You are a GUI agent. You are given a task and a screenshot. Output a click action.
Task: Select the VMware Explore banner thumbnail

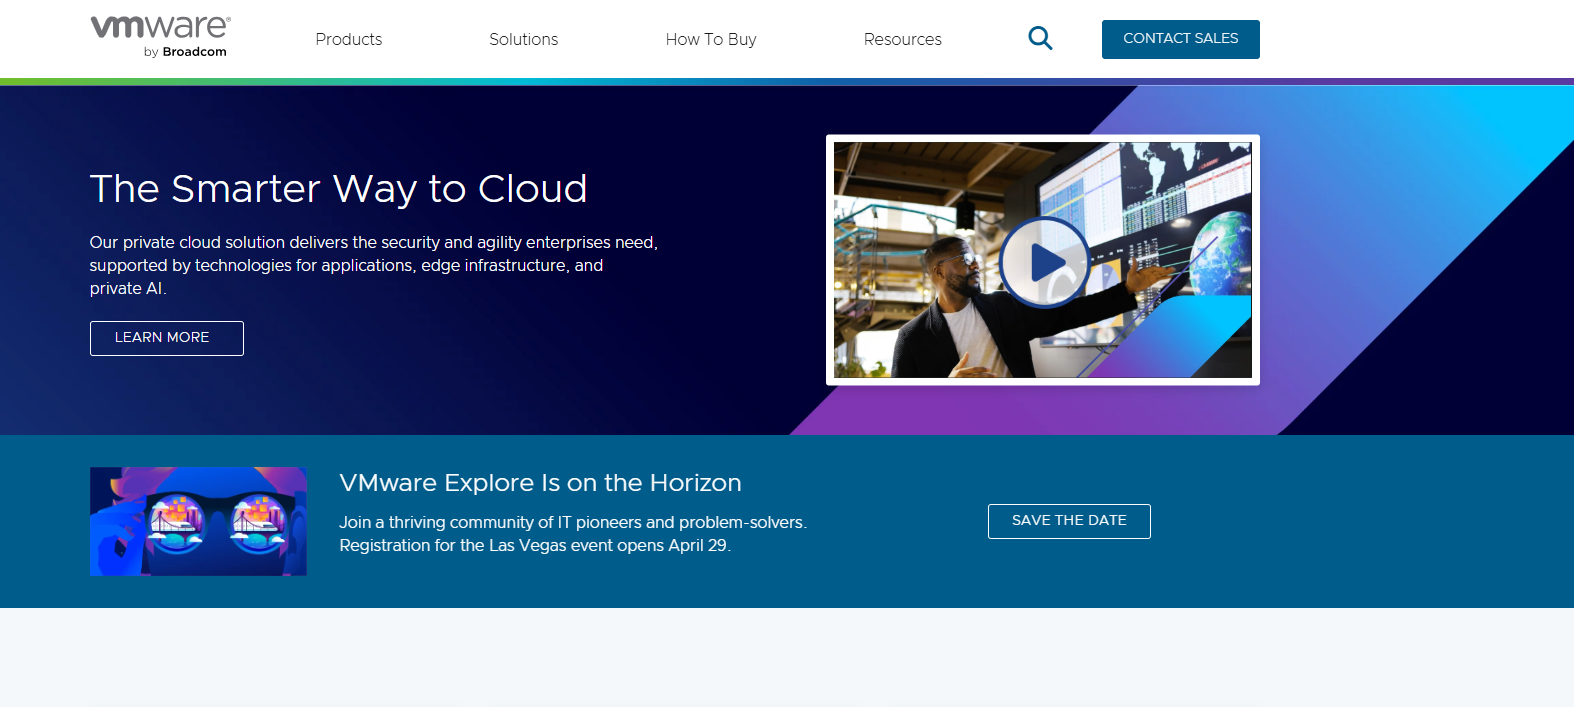198,521
